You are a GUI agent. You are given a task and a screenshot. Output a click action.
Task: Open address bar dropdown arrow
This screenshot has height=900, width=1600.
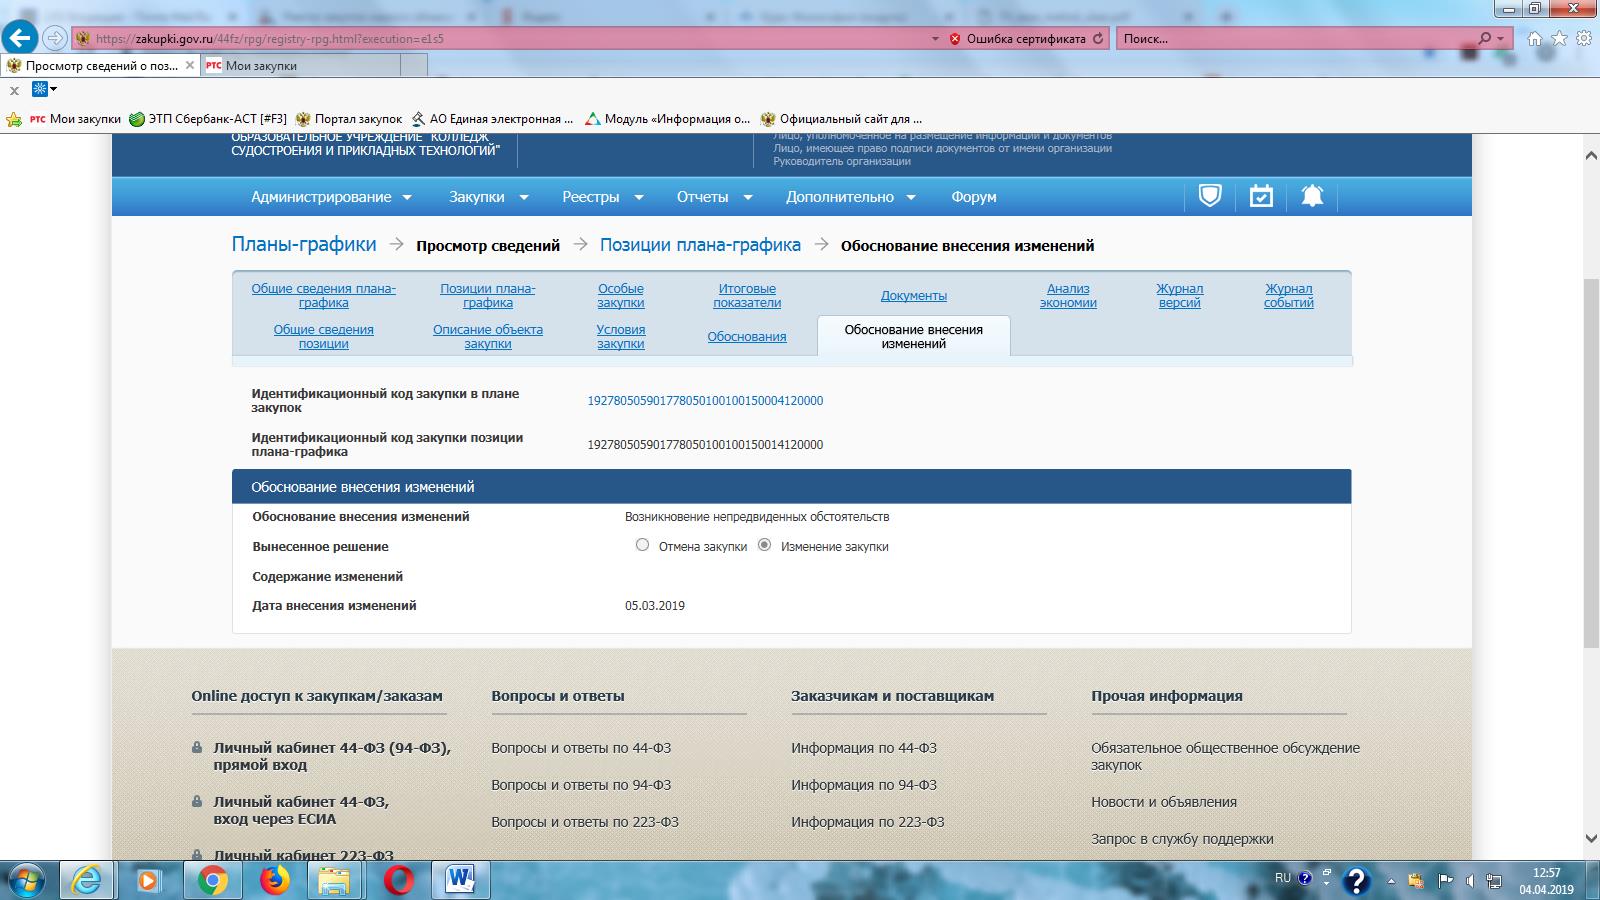(x=935, y=39)
